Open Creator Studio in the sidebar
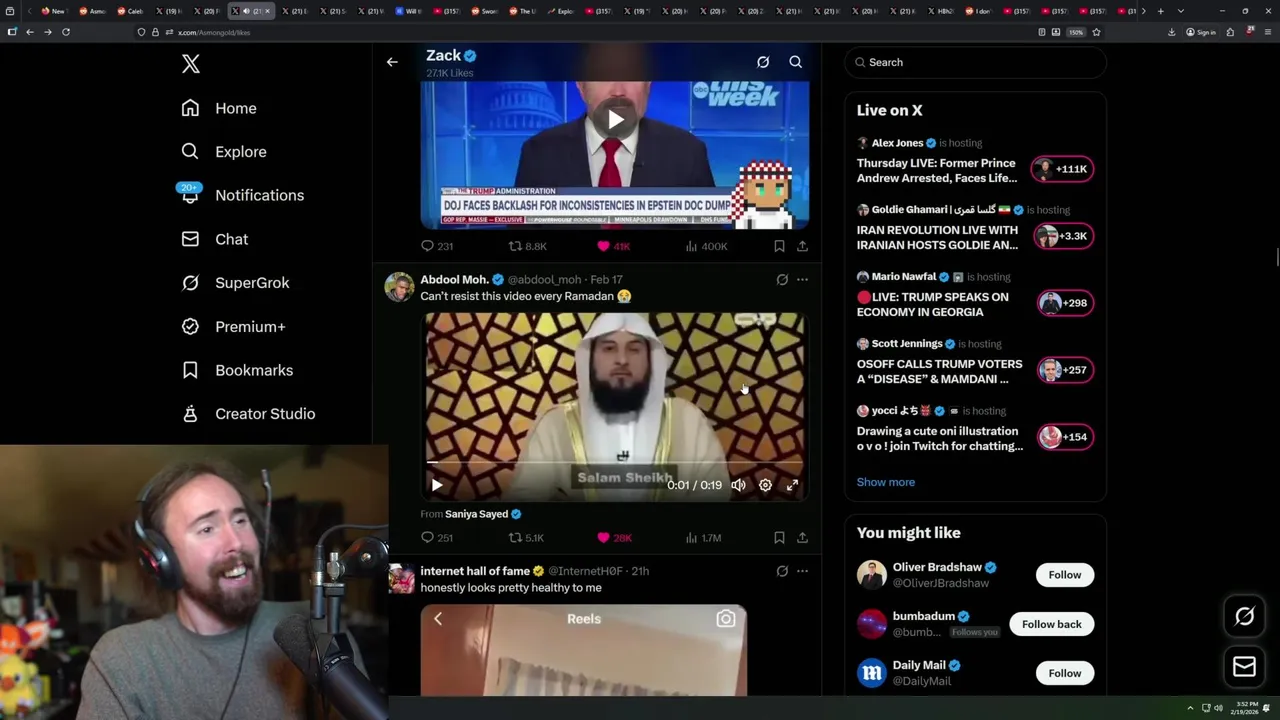Screen dimensions: 1280x720 point(248,414)
